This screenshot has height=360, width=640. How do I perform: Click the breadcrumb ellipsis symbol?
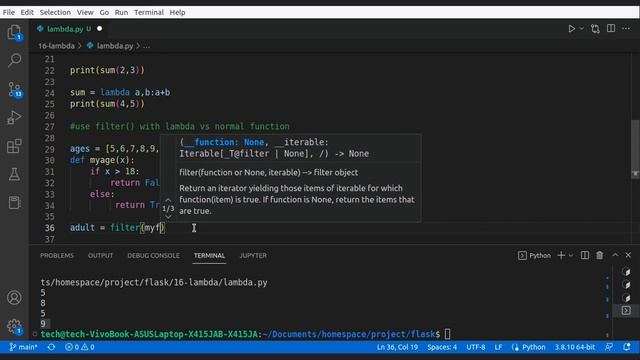(146, 46)
